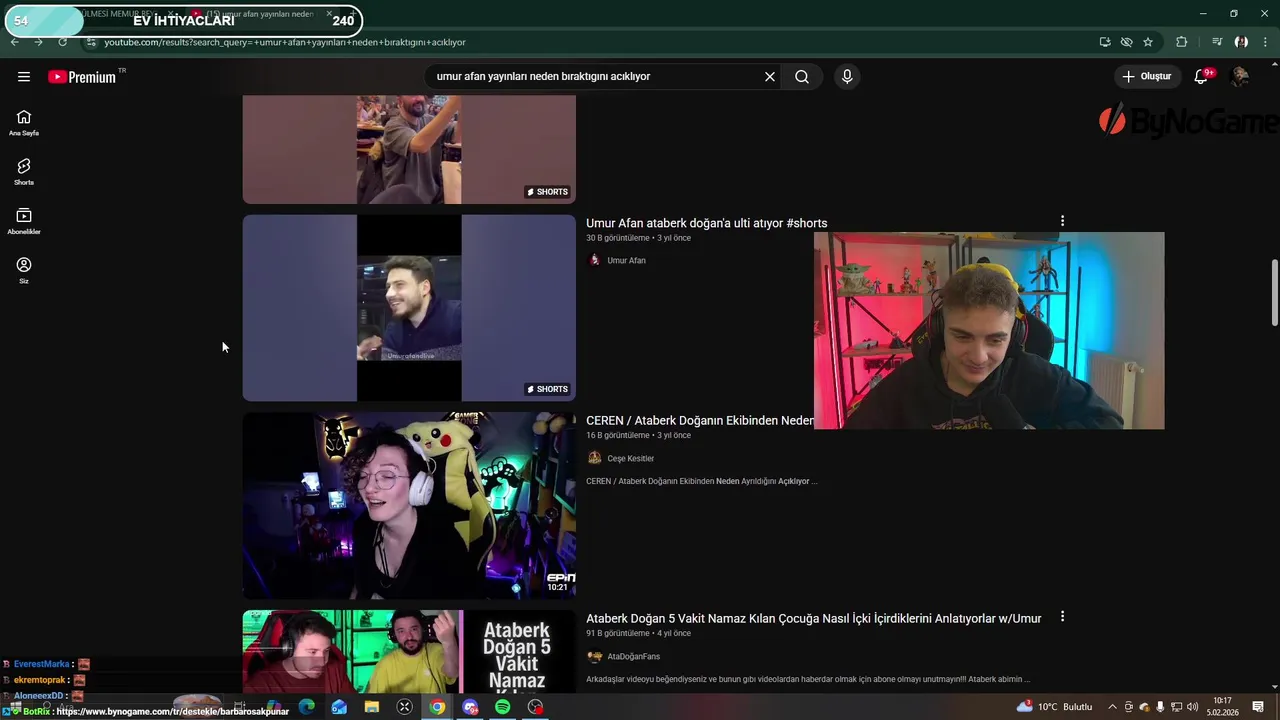
Task: Click '30 B görüntüleme' view count text
Action: 618,238
